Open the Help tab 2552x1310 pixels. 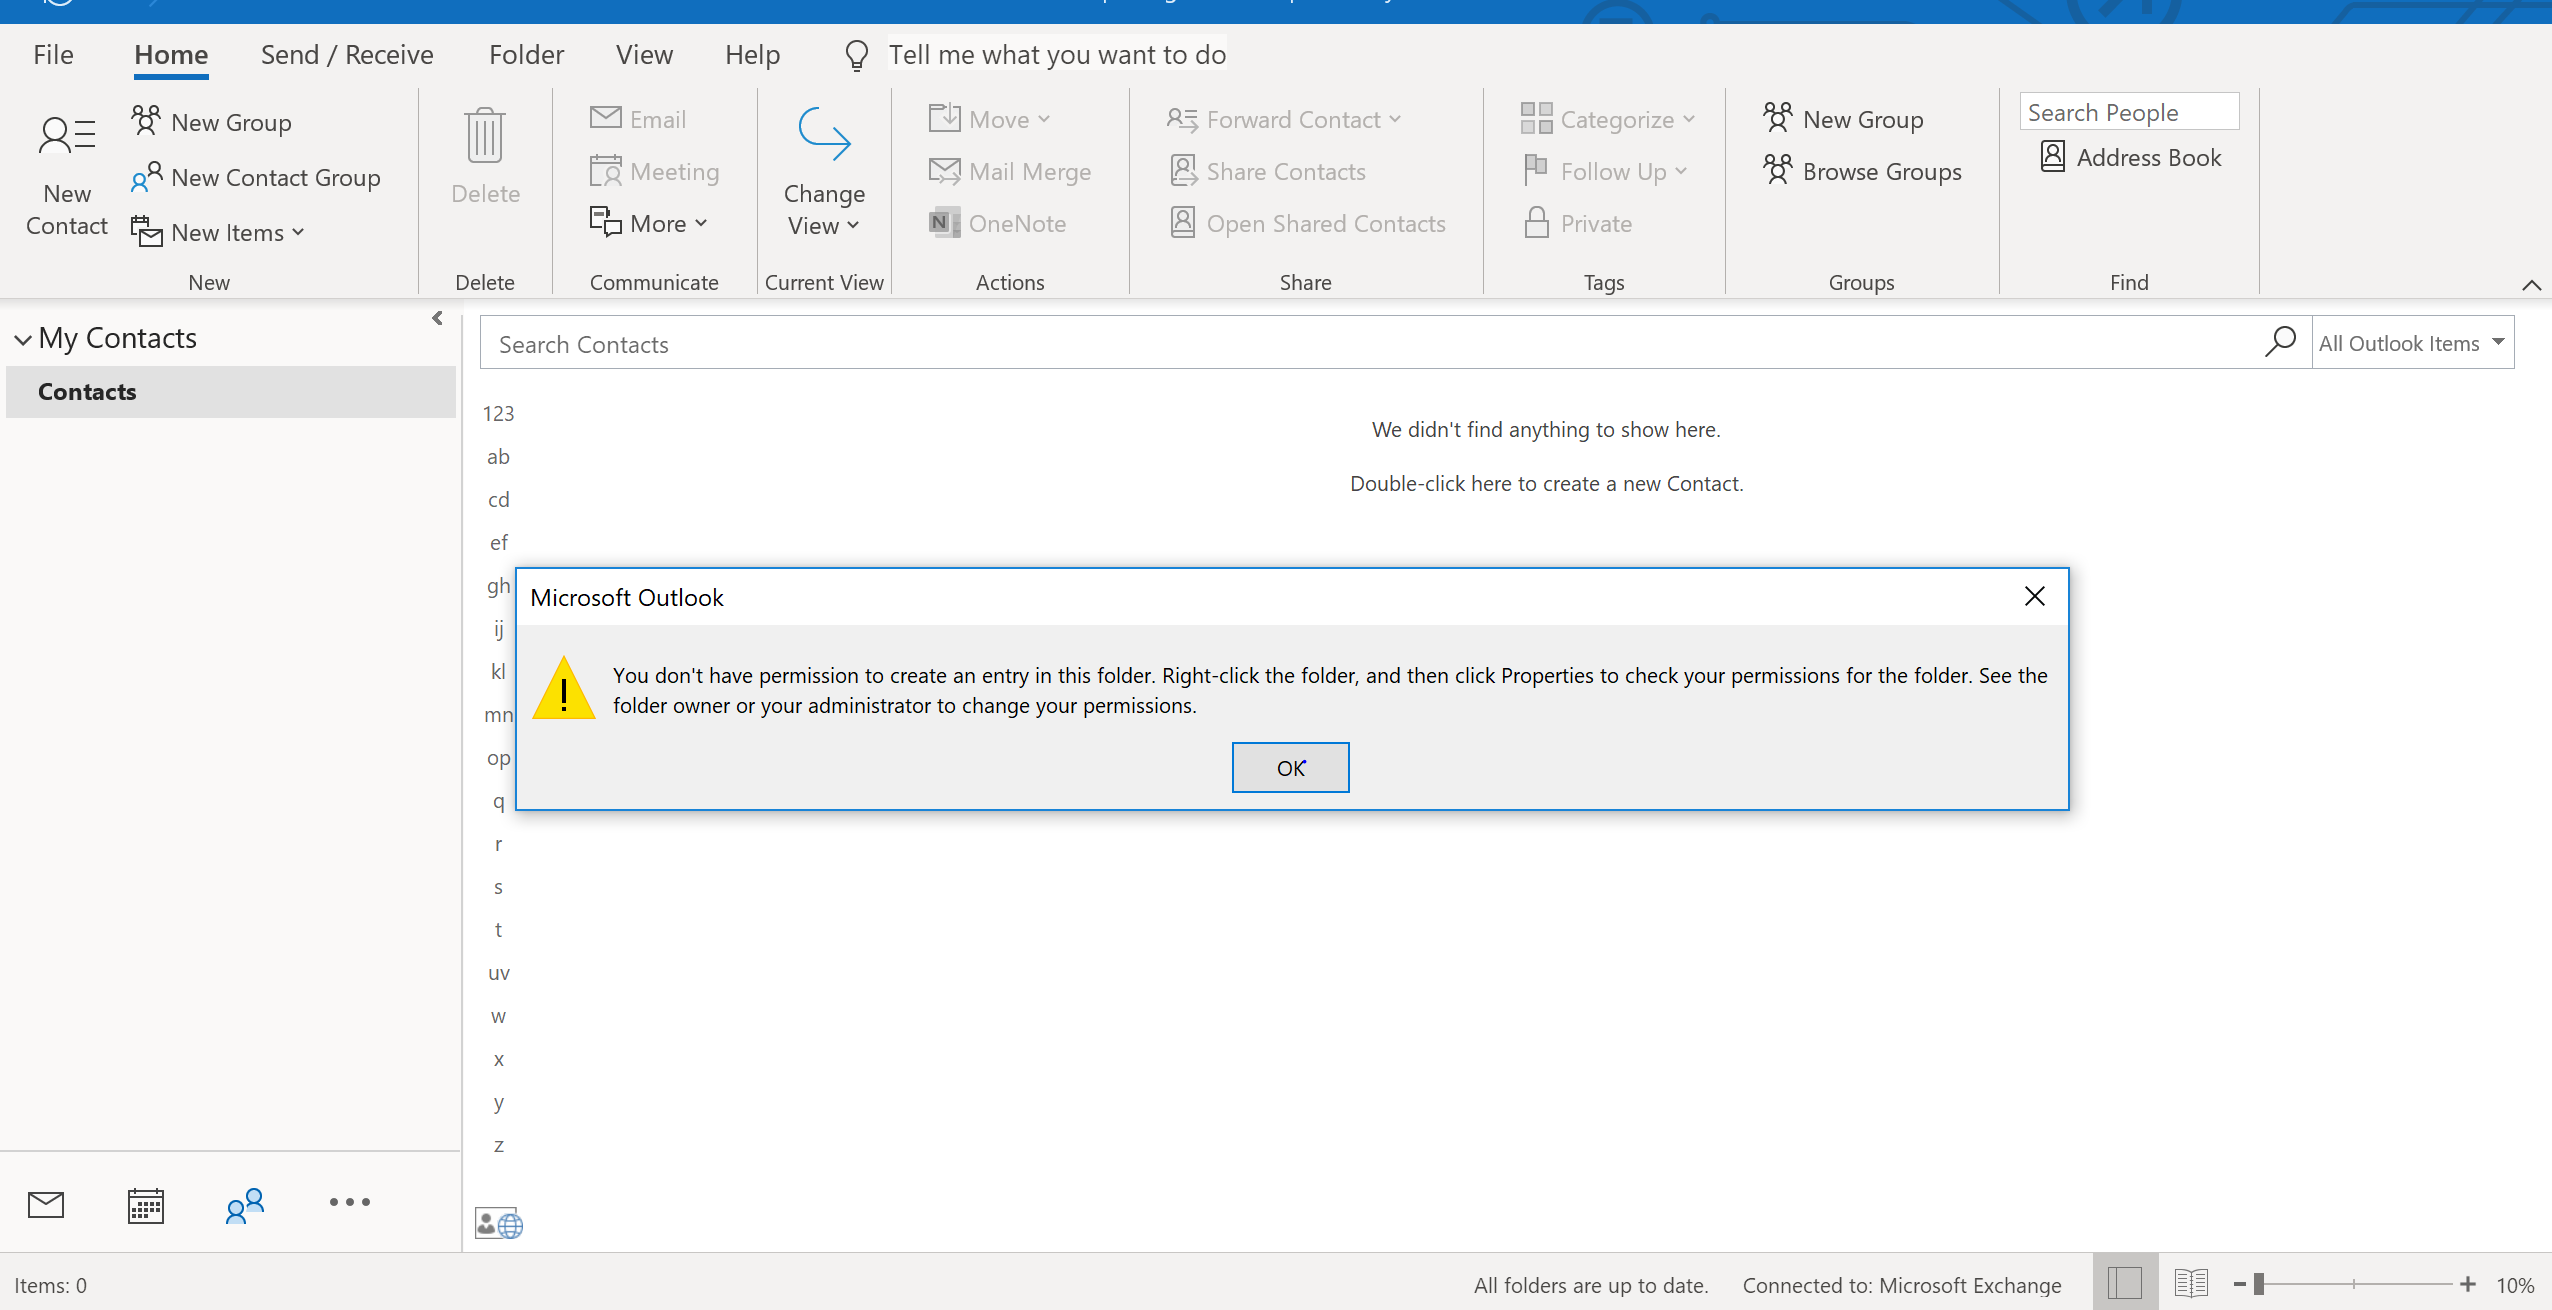click(752, 54)
